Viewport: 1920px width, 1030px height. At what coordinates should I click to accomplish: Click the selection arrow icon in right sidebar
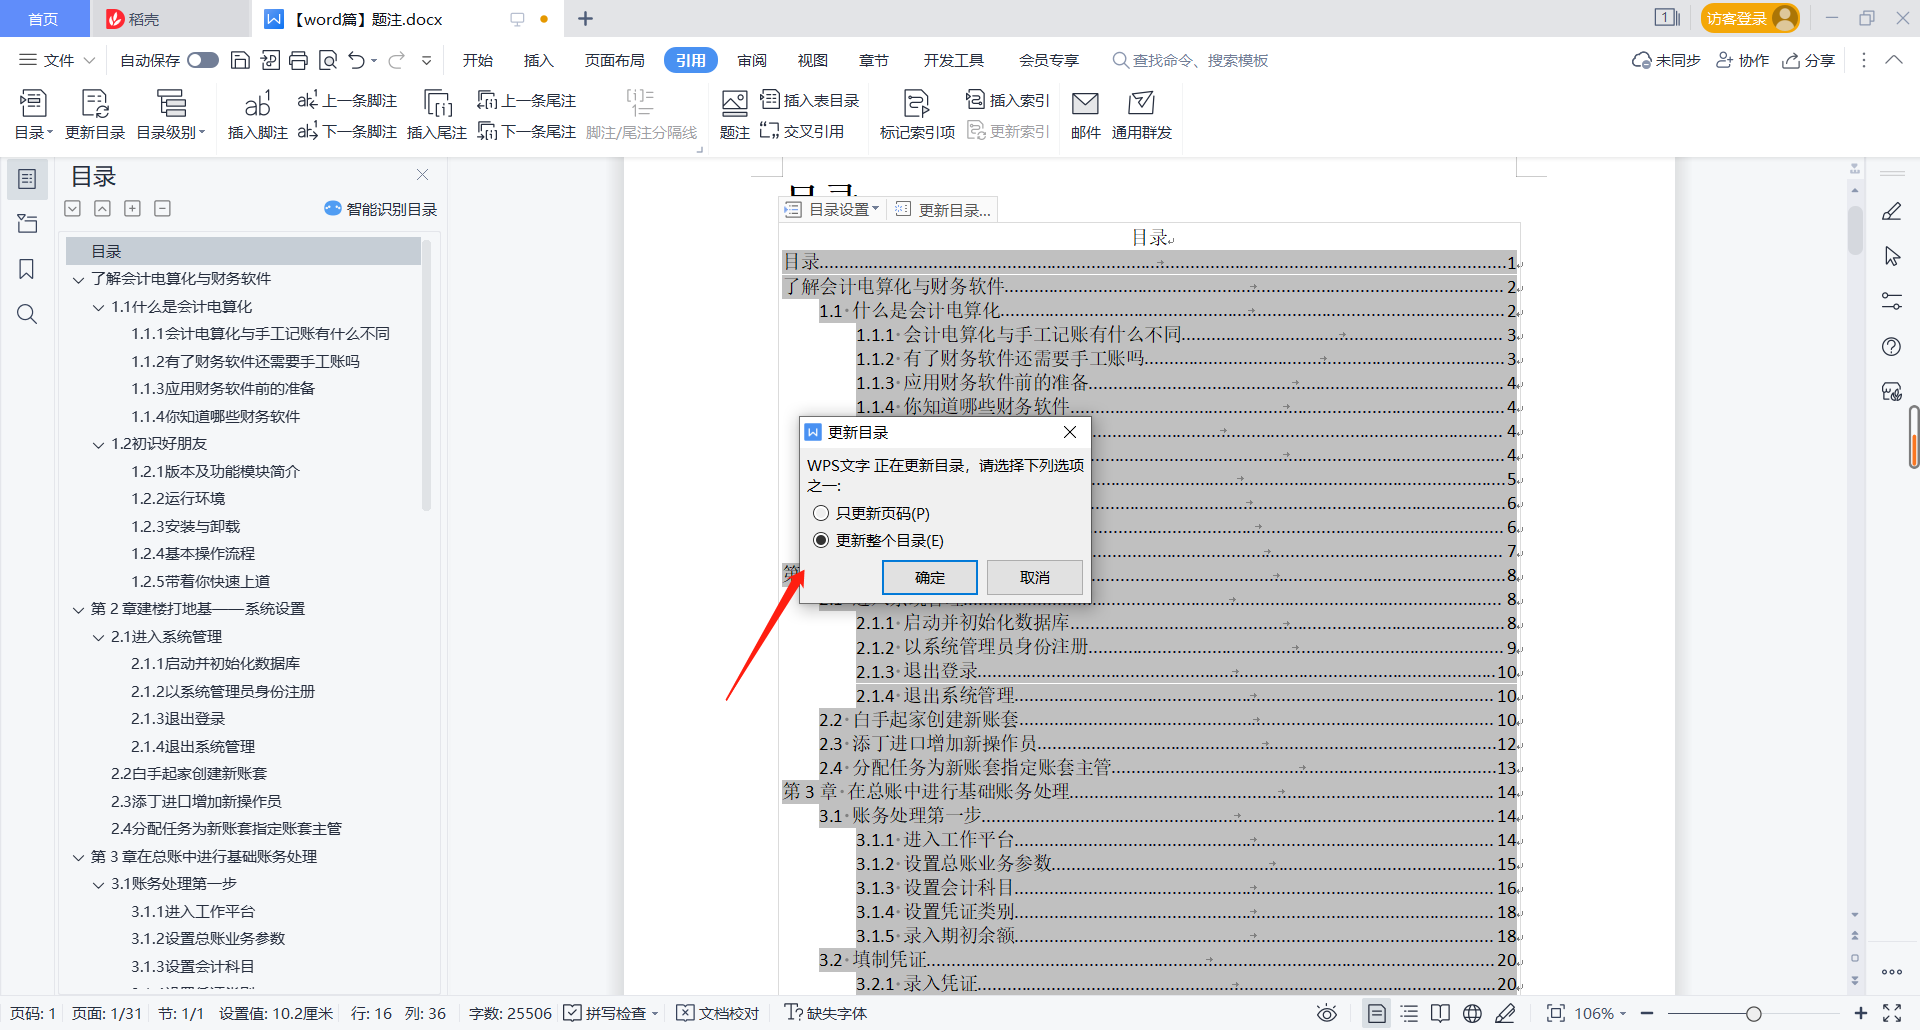1891,256
